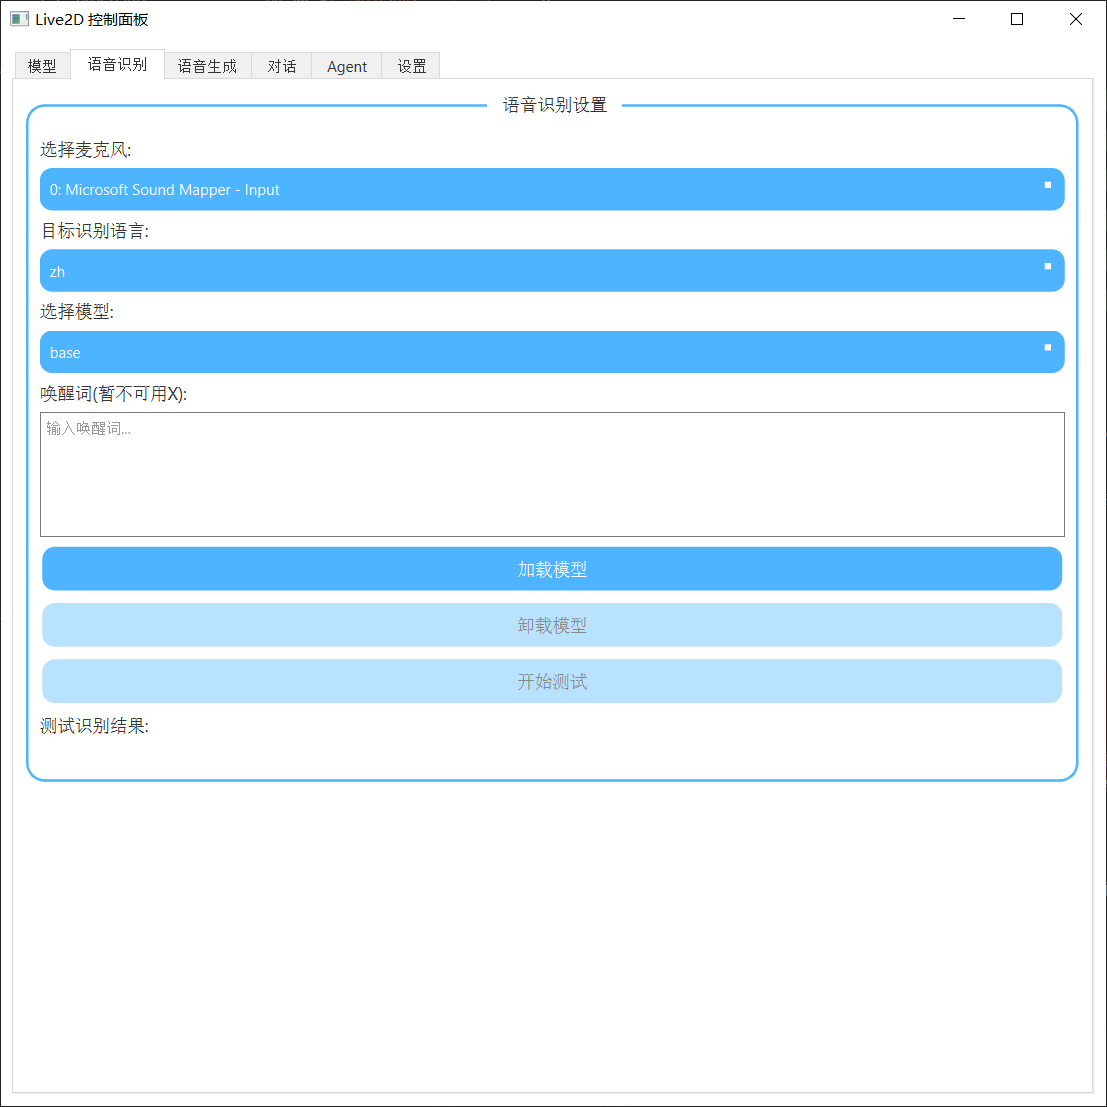Select the 语音识别 tab
Image resolution: width=1107 pixels, height=1107 pixels.
click(x=117, y=63)
